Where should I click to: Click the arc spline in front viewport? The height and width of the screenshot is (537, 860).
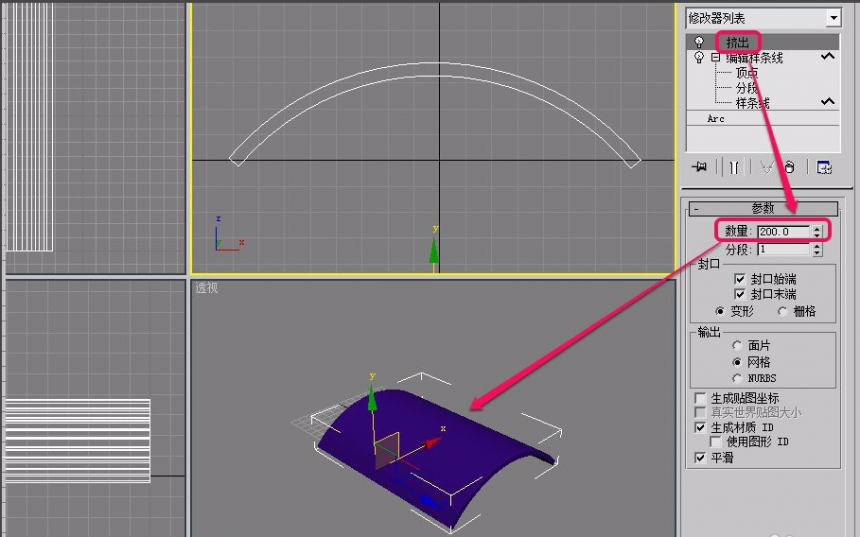click(x=434, y=70)
